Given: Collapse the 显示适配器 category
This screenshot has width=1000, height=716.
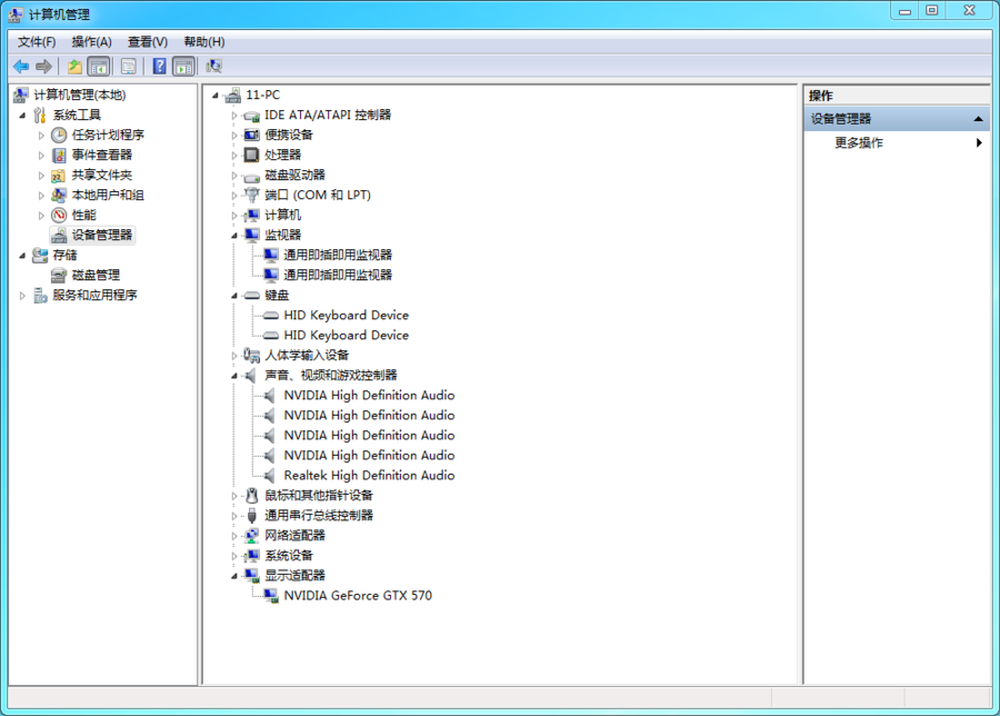Looking at the screenshot, I should 234,576.
